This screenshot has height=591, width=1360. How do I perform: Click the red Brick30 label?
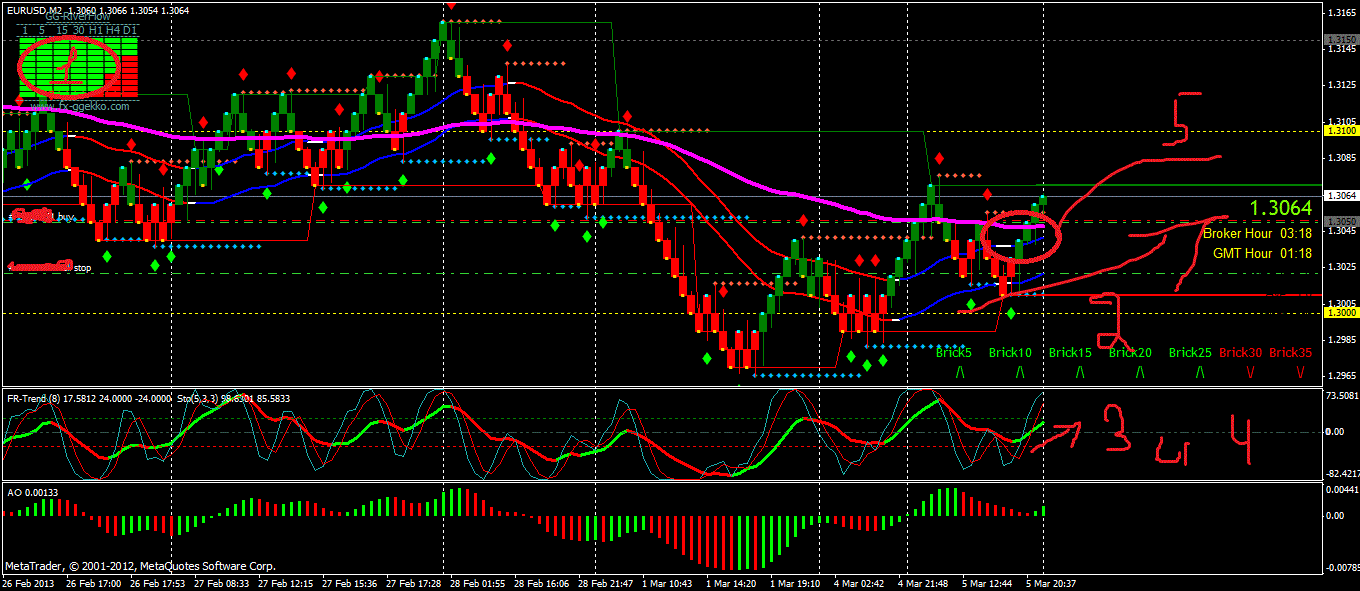point(1240,352)
